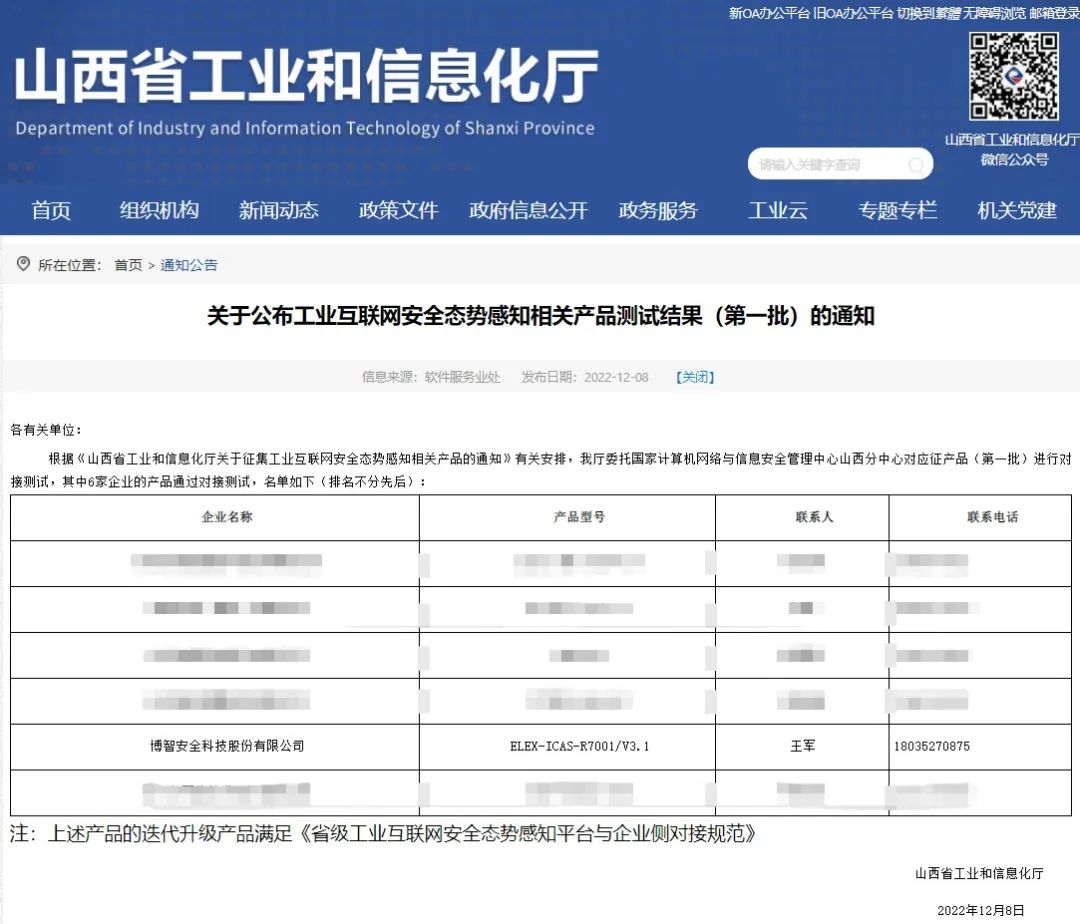Click the 联系电话 column header
The width and height of the screenshot is (1080, 924).
click(993, 517)
